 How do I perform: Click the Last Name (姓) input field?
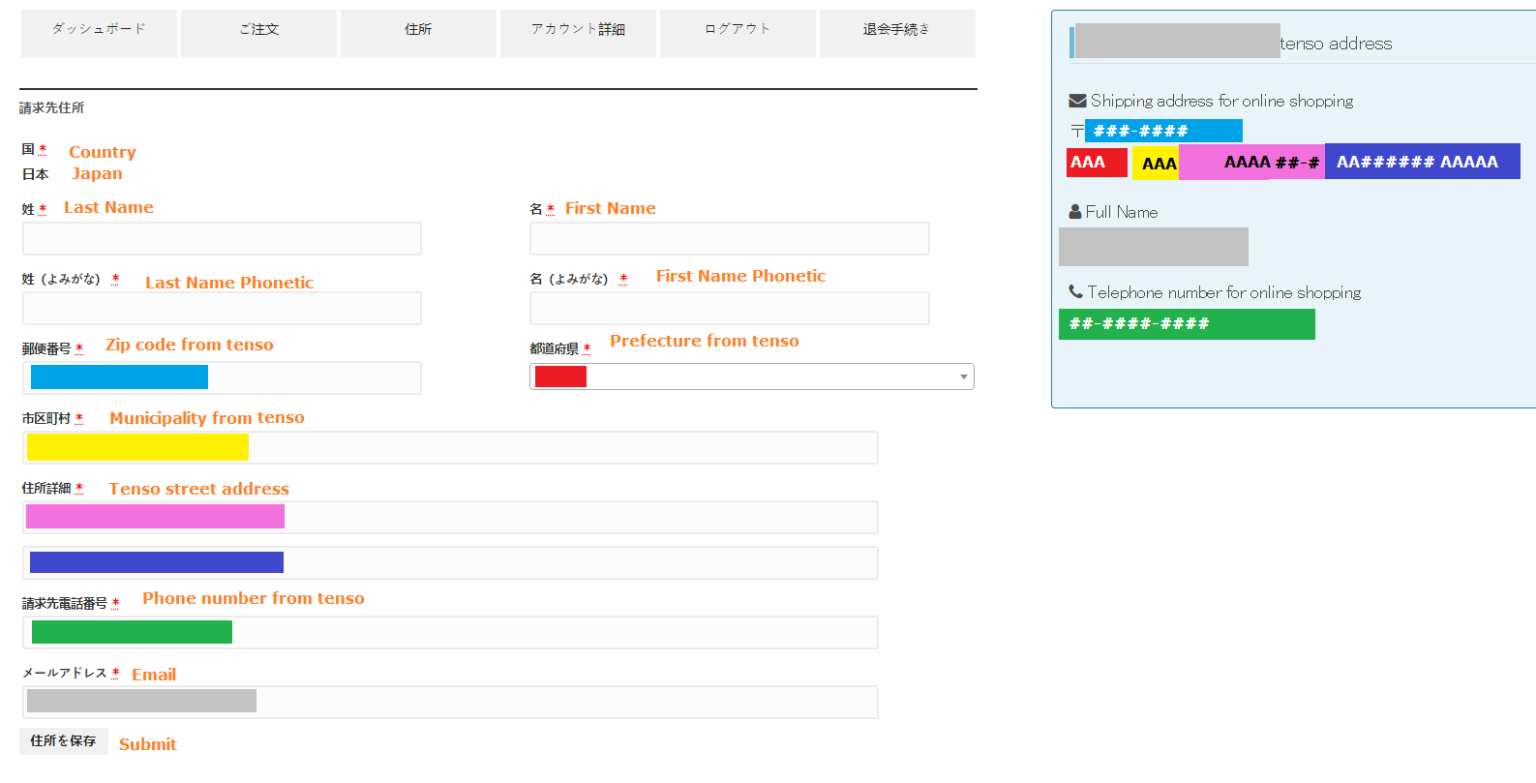pyautogui.click(x=222, y=239)
